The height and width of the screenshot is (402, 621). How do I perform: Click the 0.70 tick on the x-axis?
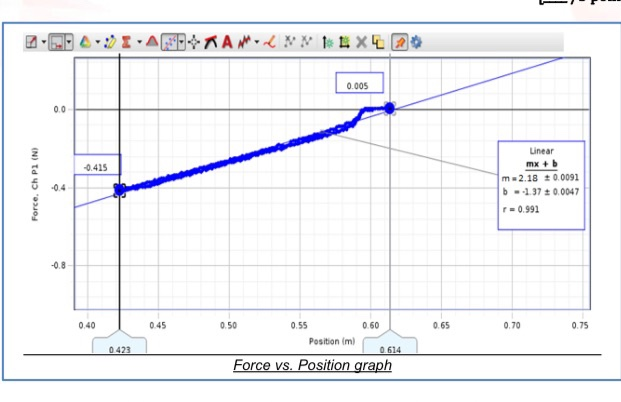[512, 326]
